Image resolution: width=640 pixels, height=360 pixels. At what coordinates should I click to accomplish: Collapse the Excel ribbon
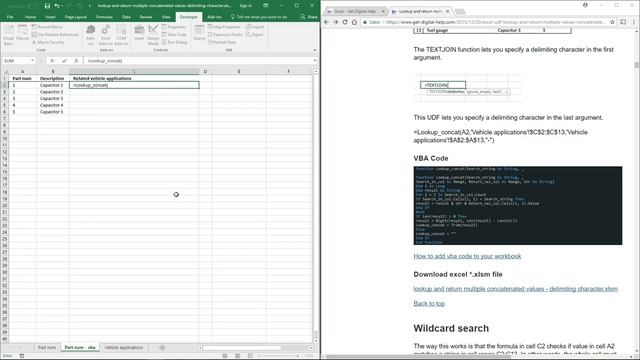point(314,50)
